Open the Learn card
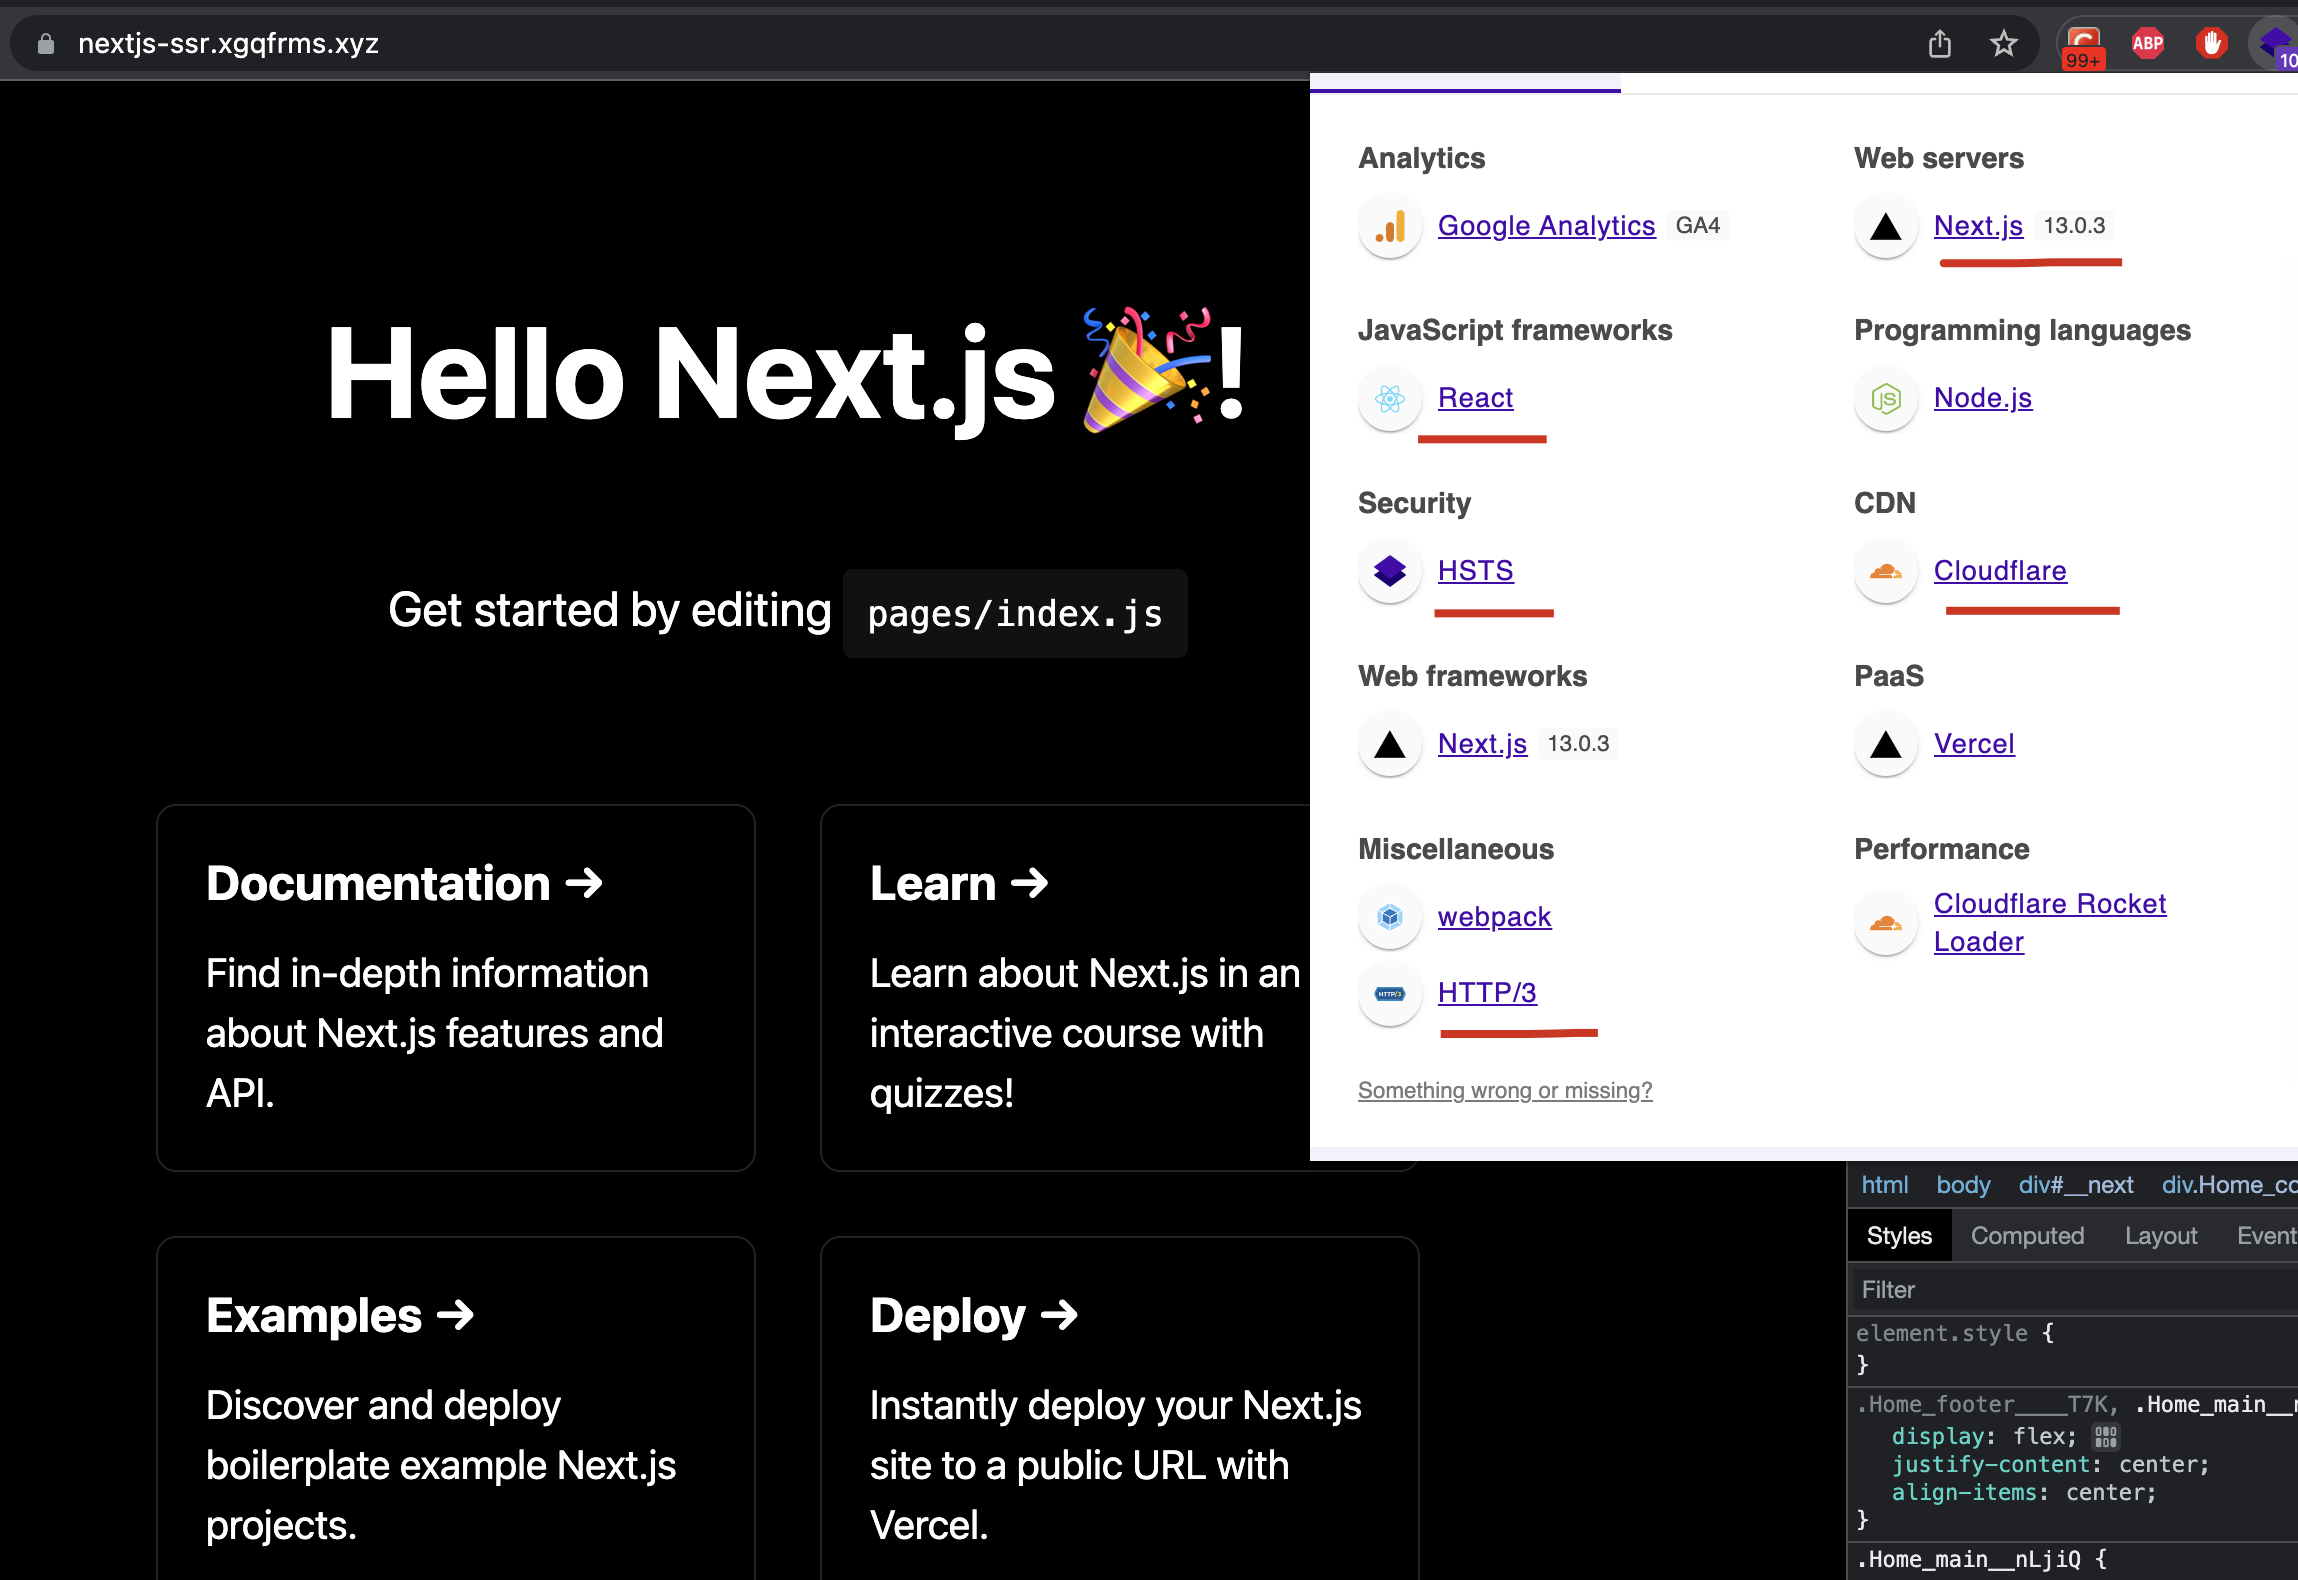The image size is (2298, 1580). (x=1065, y=988)
